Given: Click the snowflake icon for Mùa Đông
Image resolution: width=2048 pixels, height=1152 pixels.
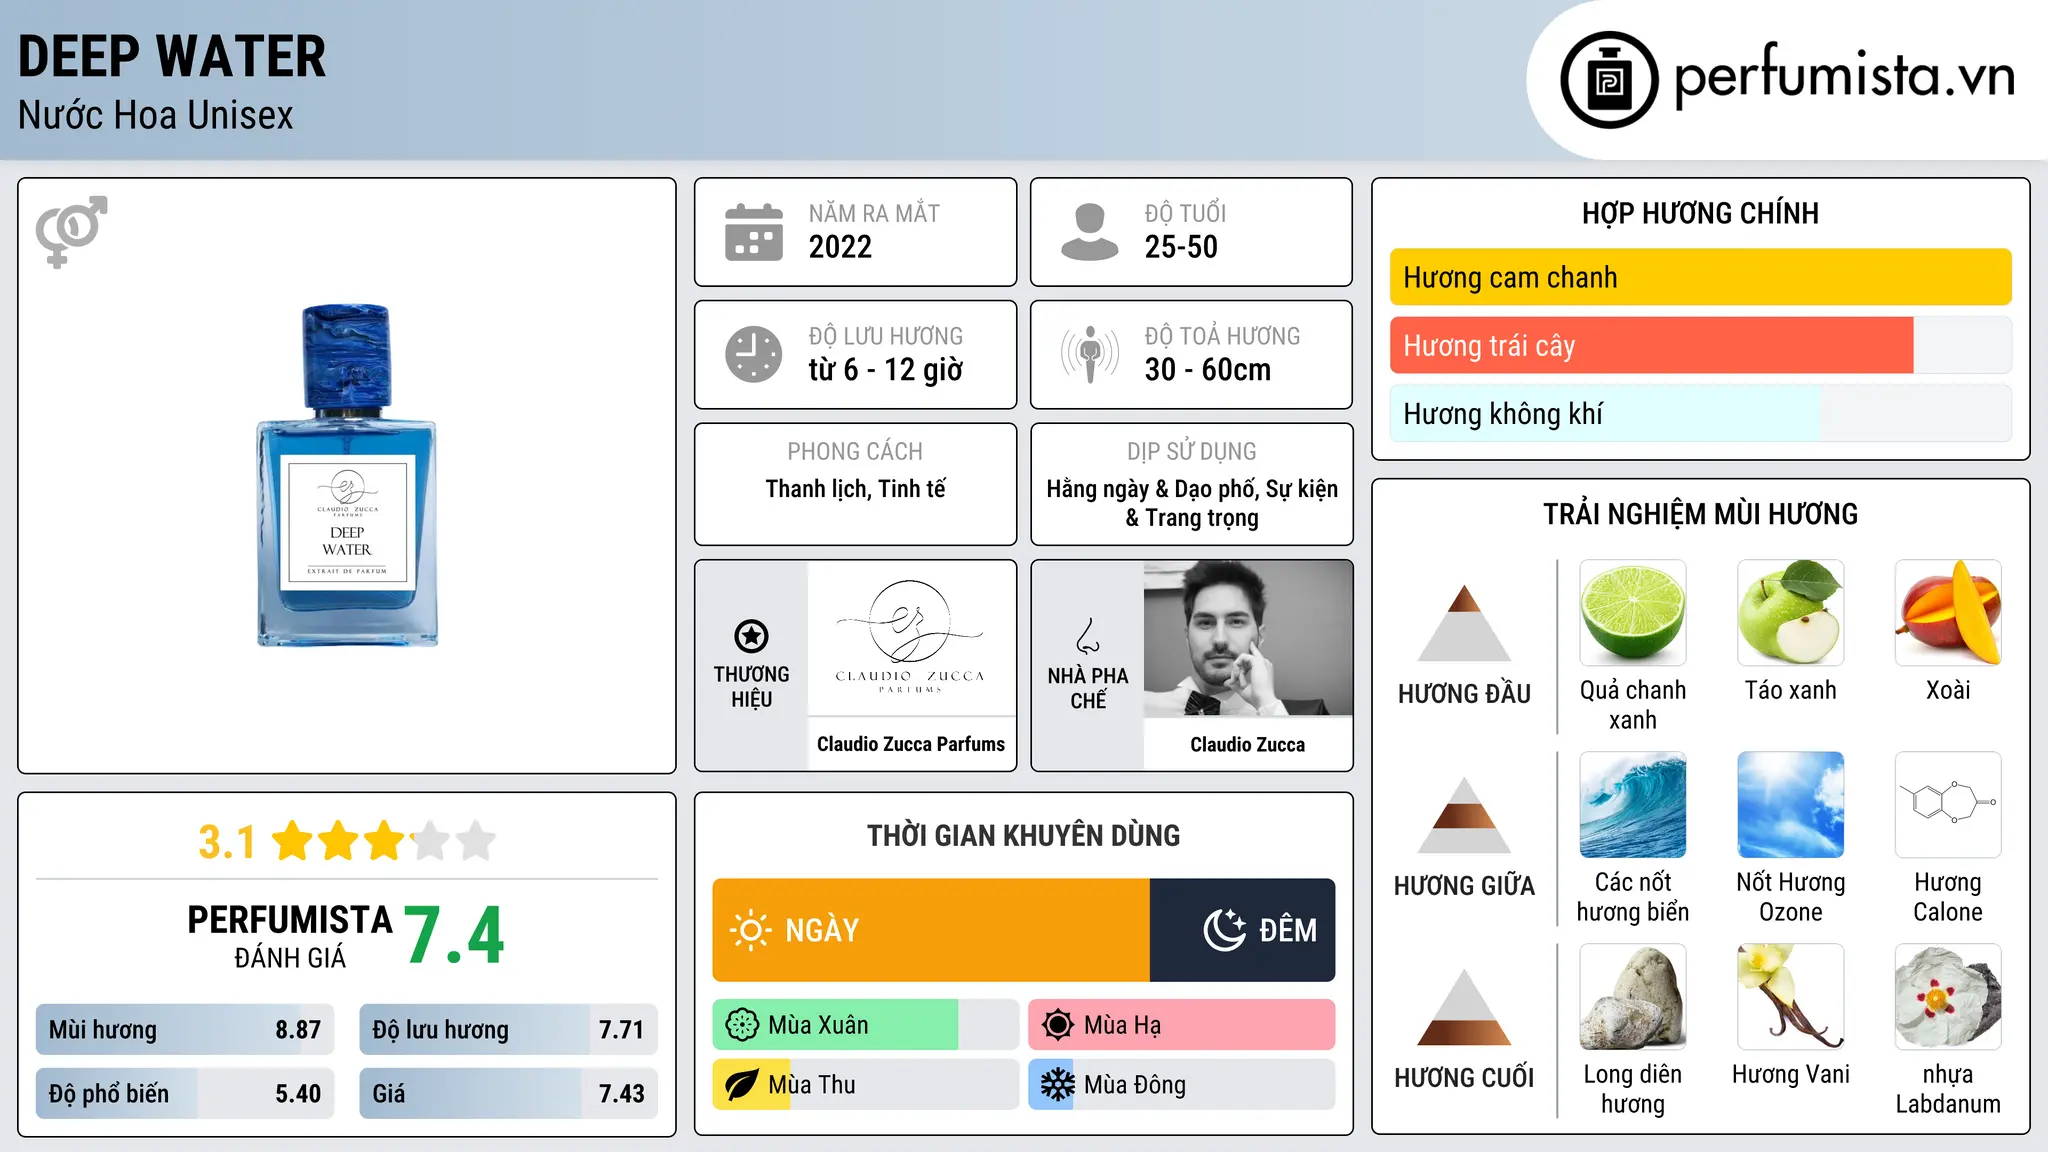Looking at the screenshot, I should [1058, 1085].
